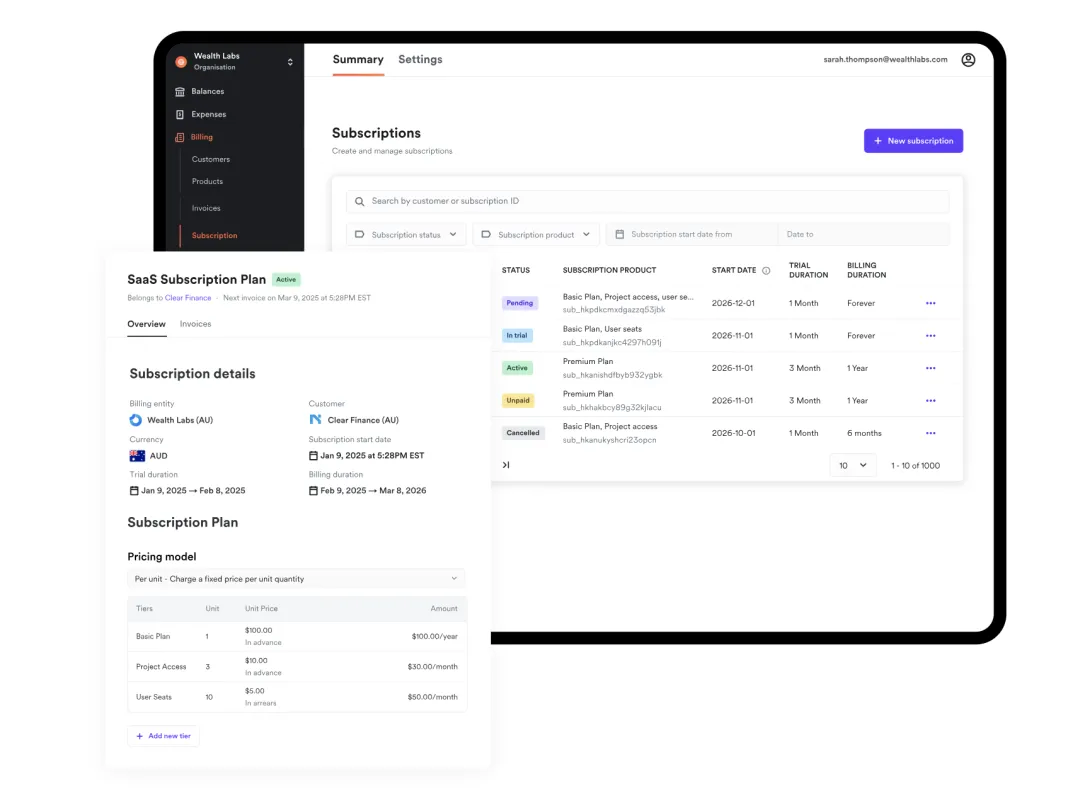Click the Clear Finance (AU) customer logo
Viewport: 1080px width, 796px height.
pos(315,419)
